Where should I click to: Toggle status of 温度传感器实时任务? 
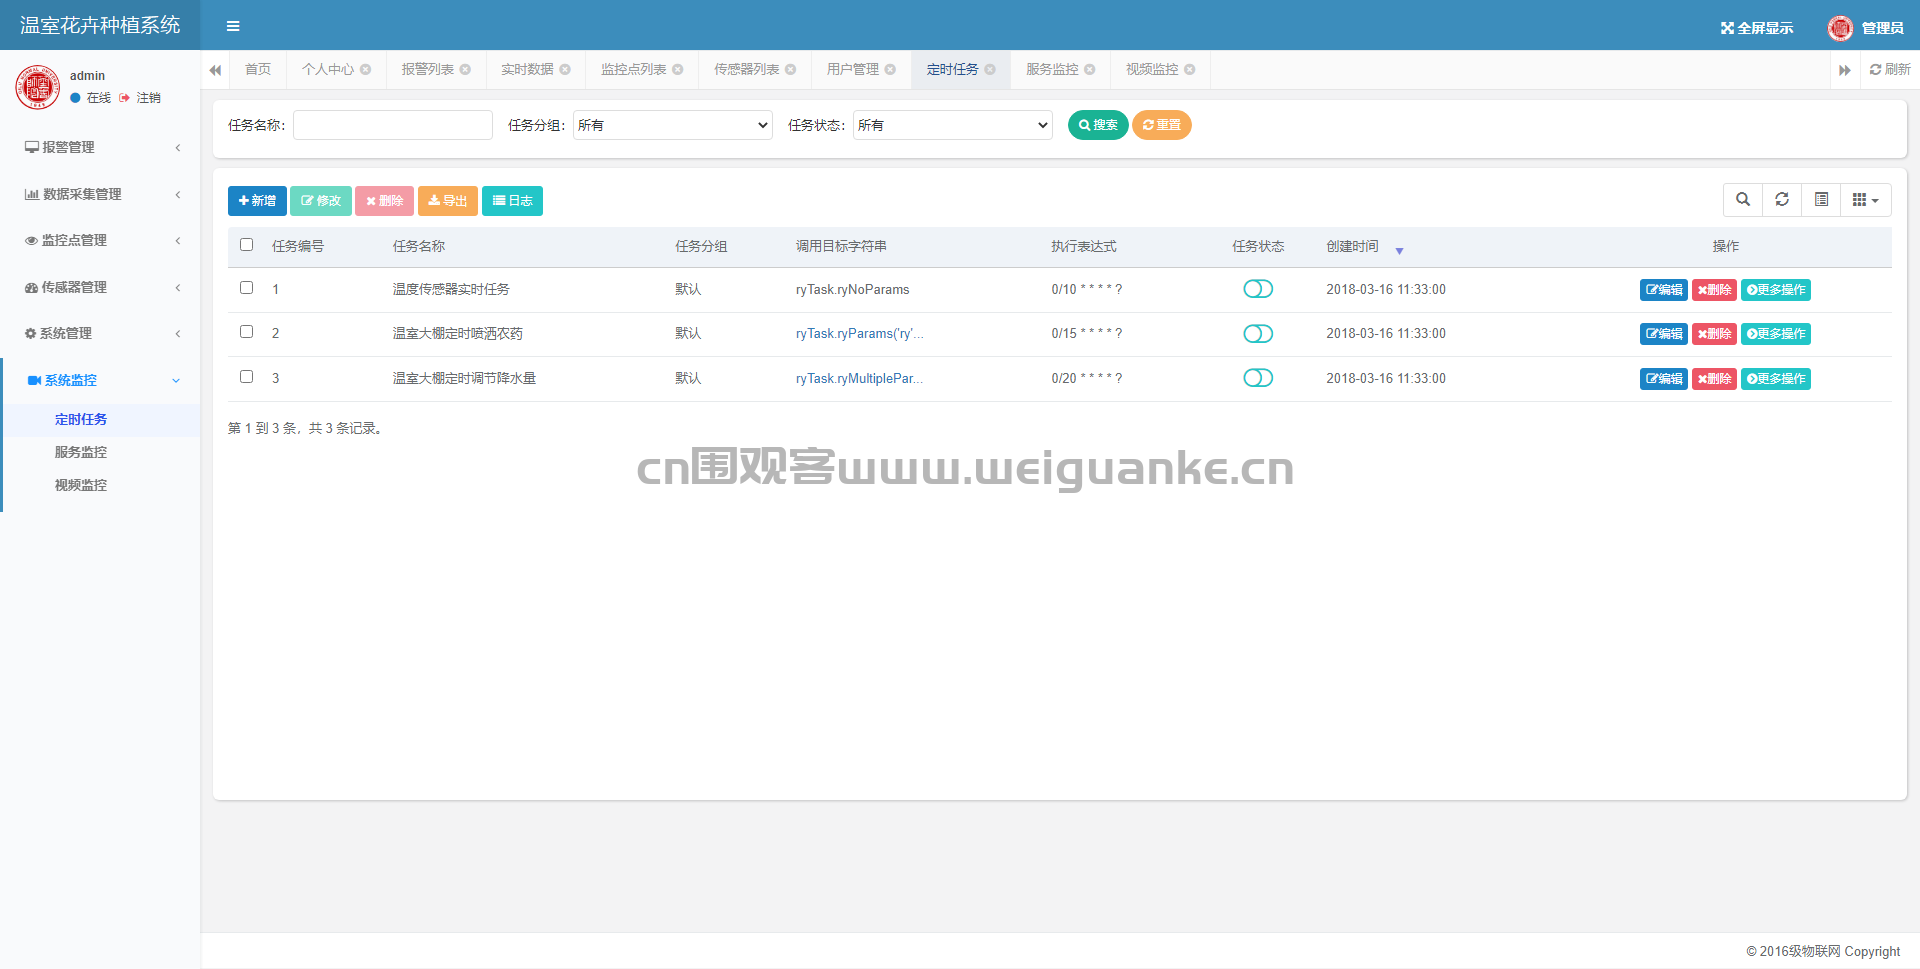click(1258, 289)
